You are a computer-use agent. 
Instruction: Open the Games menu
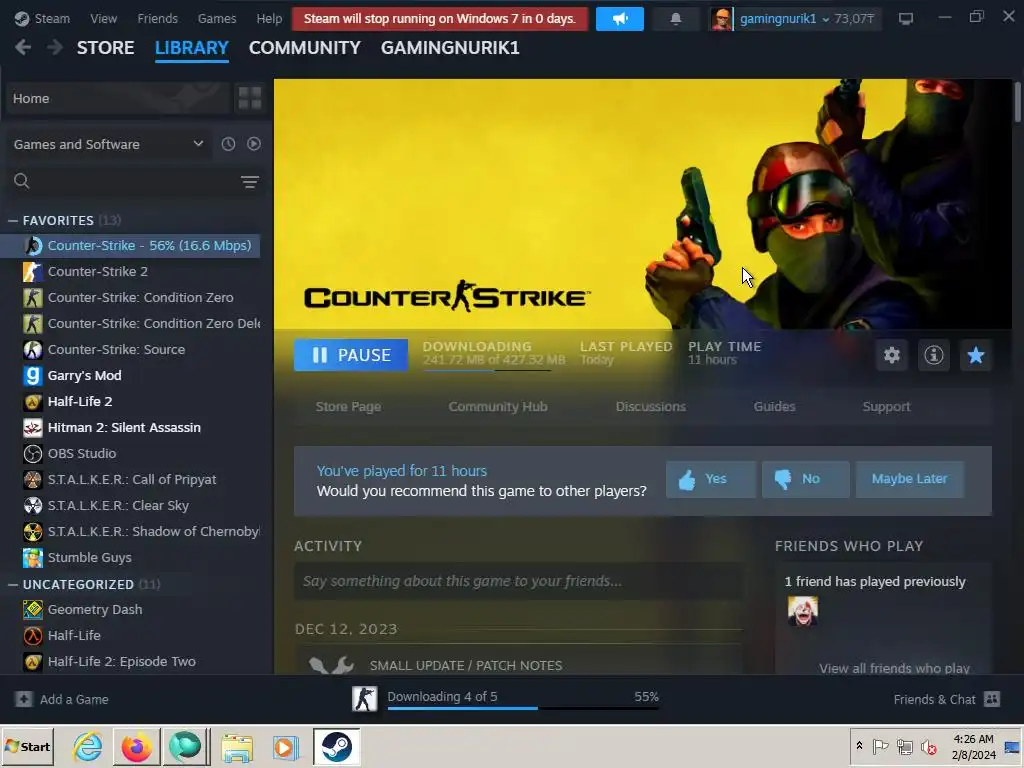tap(217, 19)
